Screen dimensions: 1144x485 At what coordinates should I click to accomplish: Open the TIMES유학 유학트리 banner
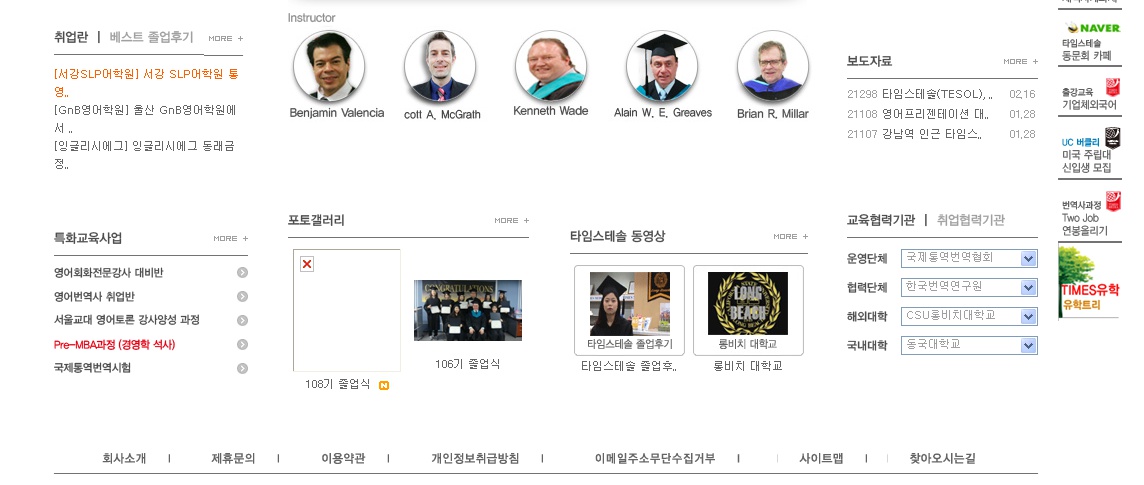(x=1089, y=282)
